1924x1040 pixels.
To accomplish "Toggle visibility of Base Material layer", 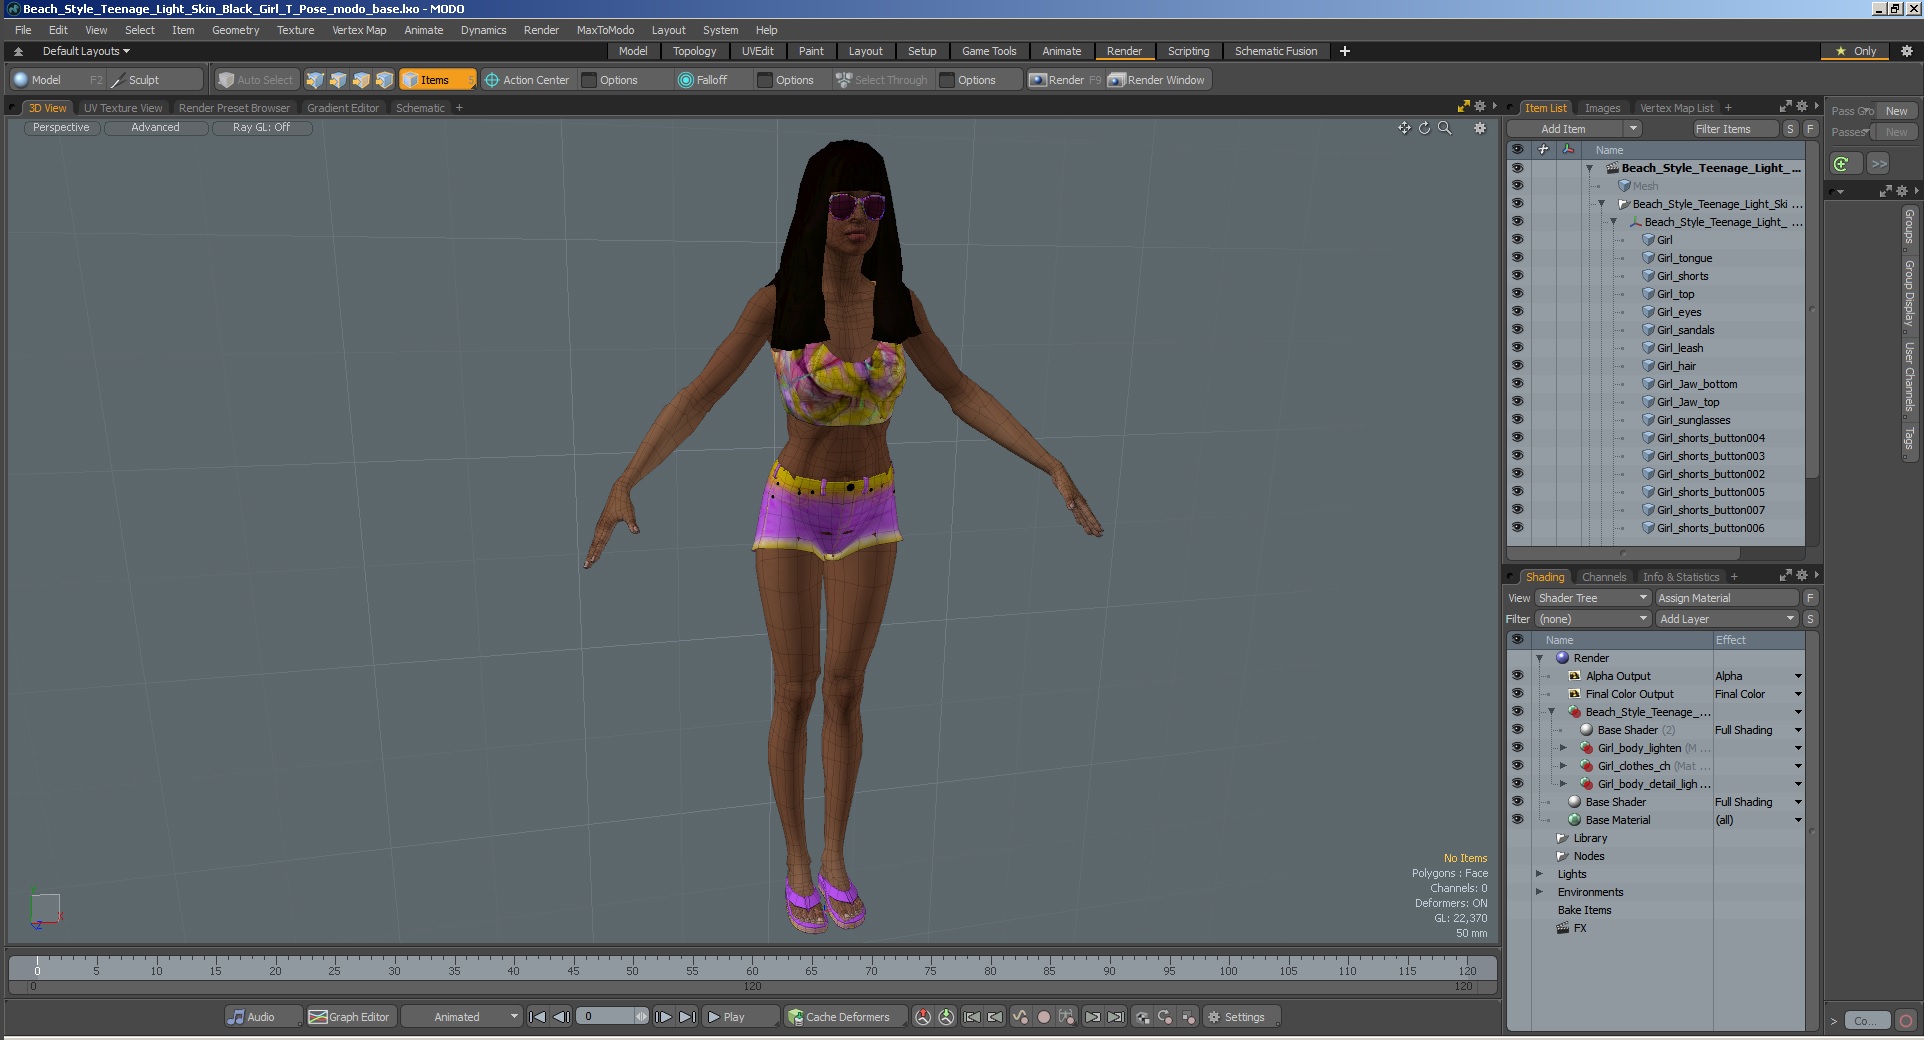I will click(1517, 820).
